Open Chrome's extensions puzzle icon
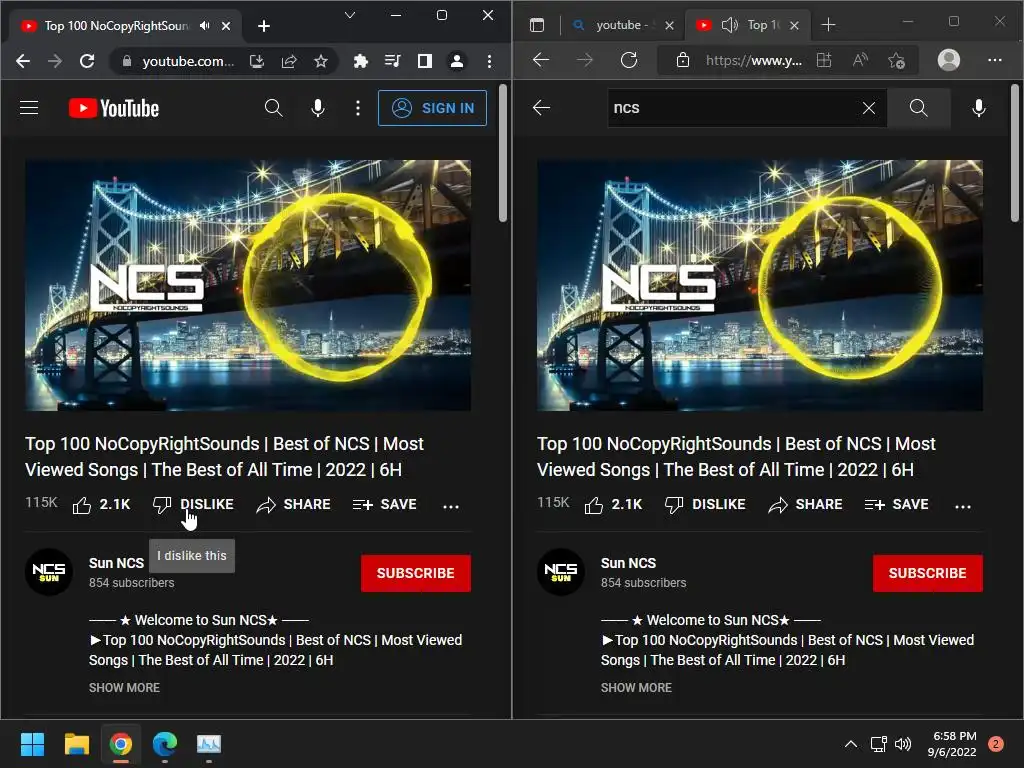This screenshot has width=1024, height=768. click(x=360, y=61)
